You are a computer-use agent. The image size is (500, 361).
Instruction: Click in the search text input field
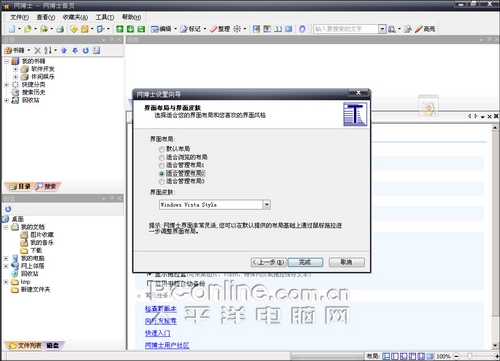click(x=346, y=29)
